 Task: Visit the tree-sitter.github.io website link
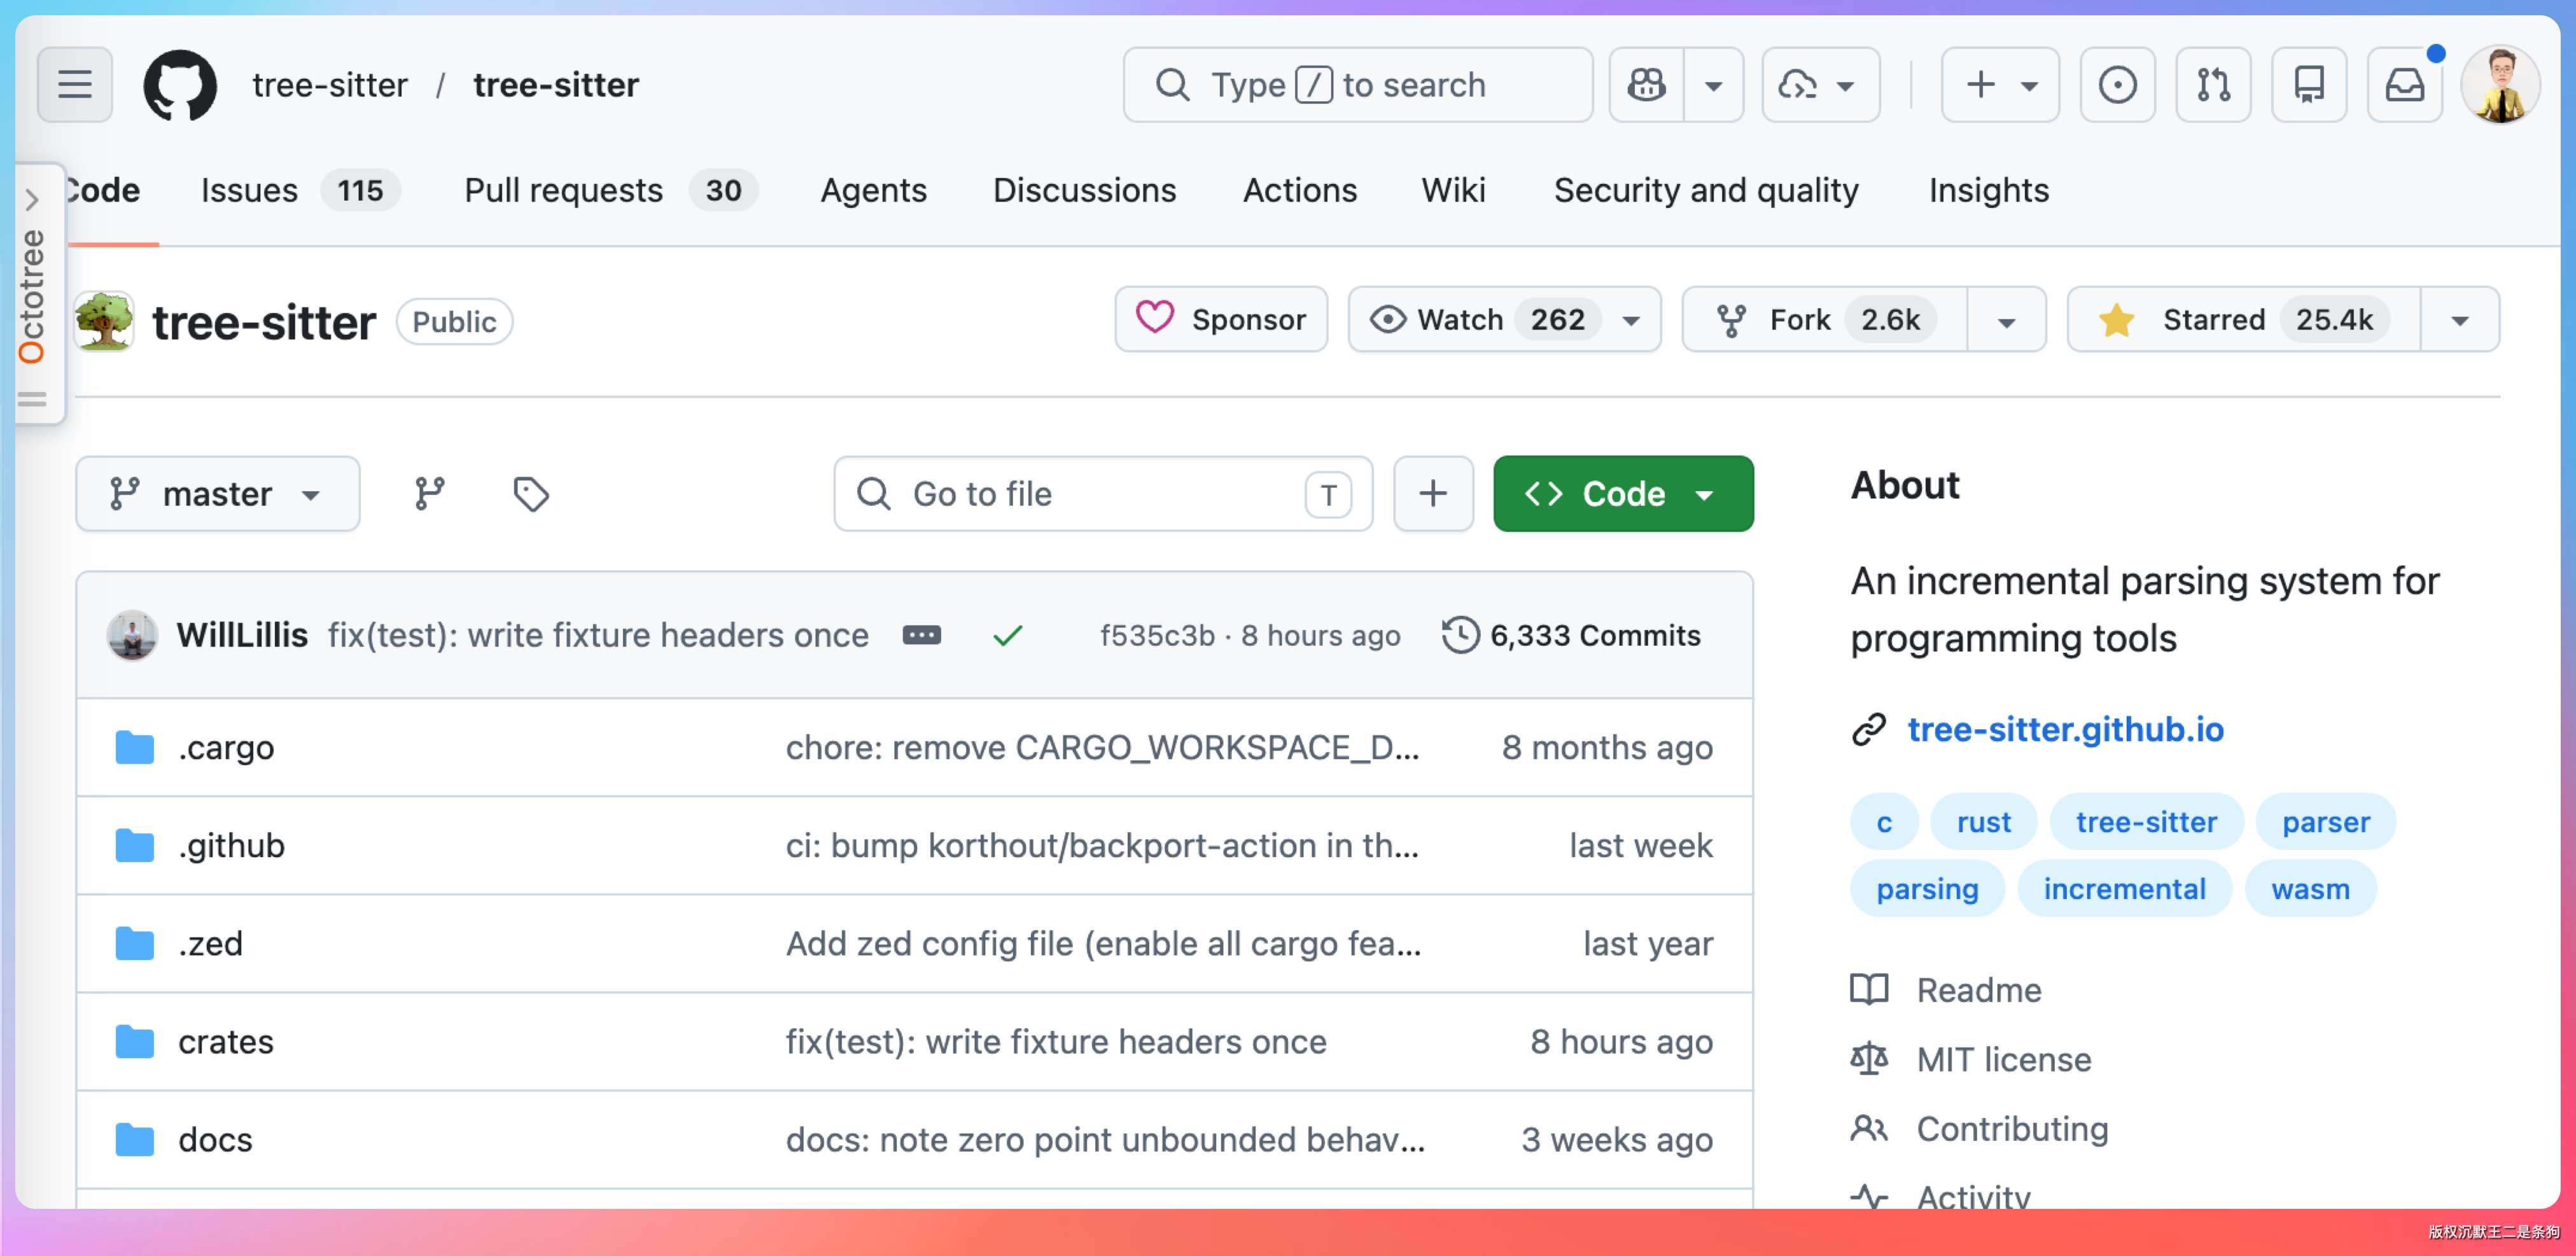tap(2065, 729)
